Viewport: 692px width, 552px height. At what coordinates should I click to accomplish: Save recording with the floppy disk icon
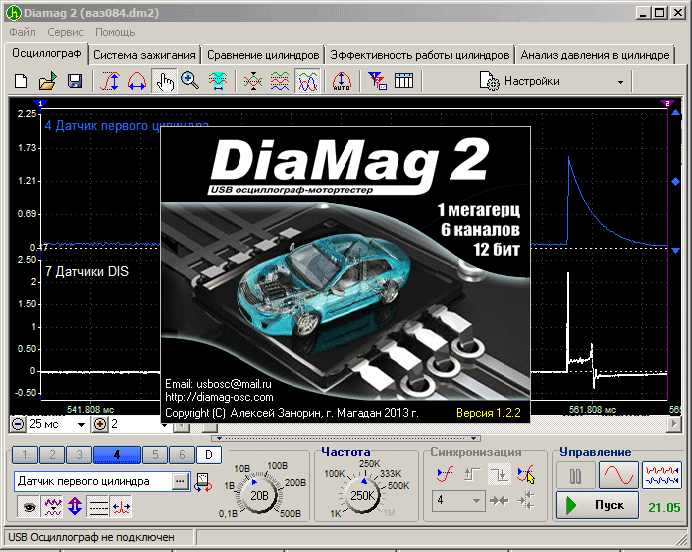75,81
